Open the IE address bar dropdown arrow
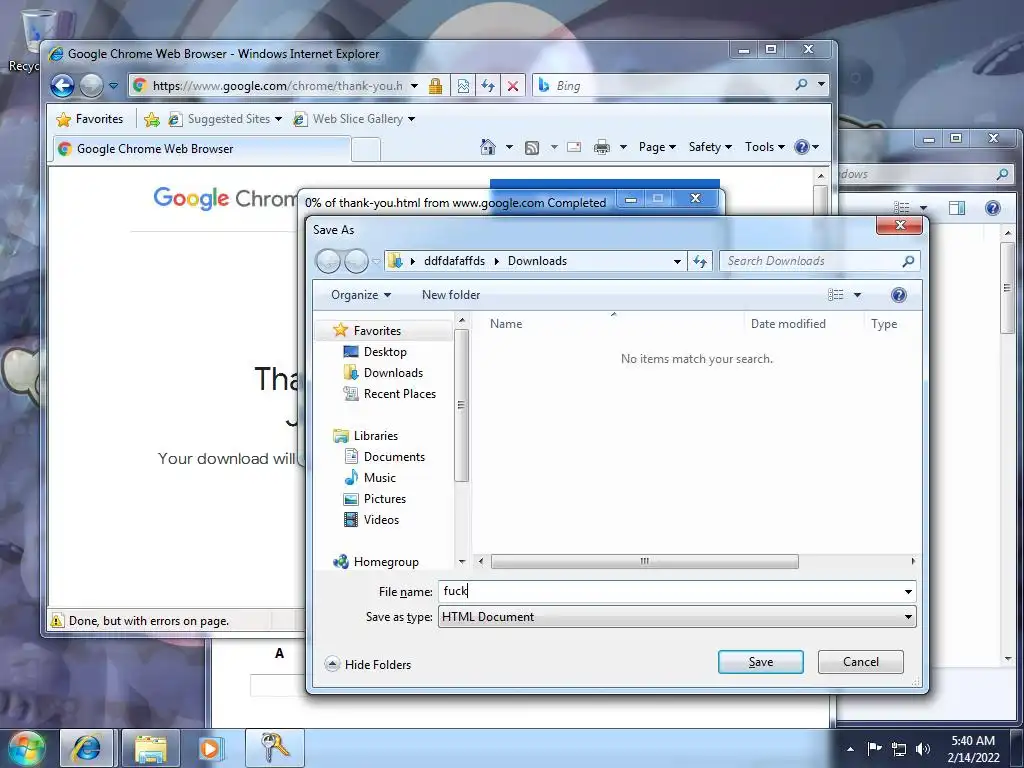 [414, 86]
